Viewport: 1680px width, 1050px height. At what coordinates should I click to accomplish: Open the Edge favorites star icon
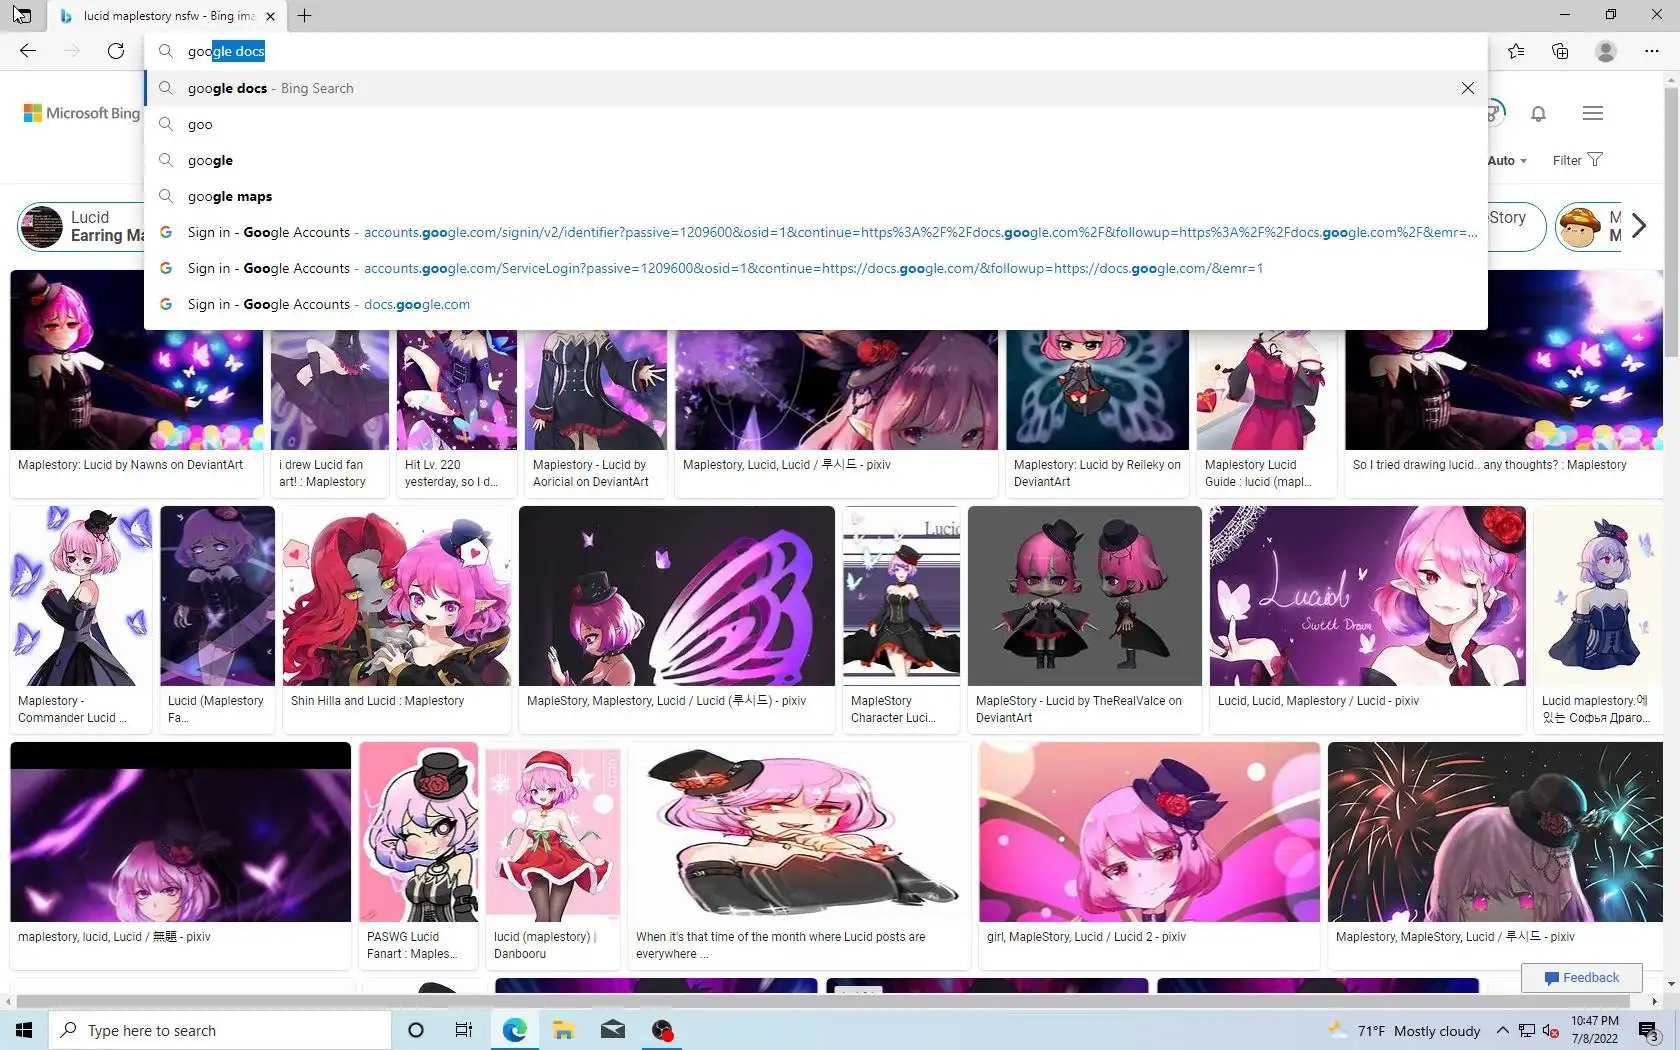pyautogui.click(x=1516, y=51)
